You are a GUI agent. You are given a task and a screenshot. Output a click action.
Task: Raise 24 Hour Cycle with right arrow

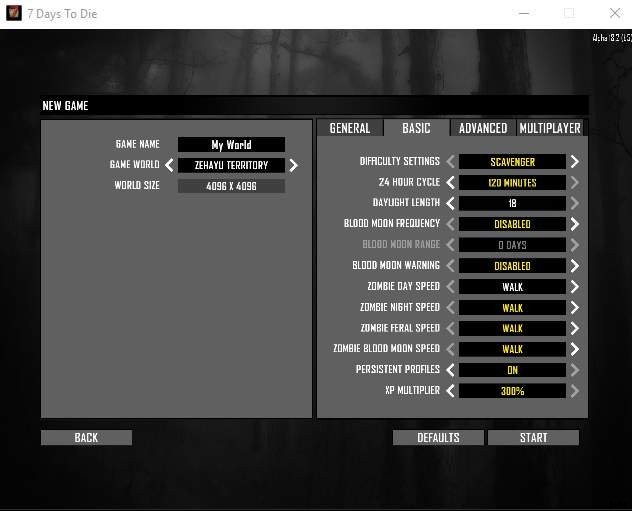point(575,183)
